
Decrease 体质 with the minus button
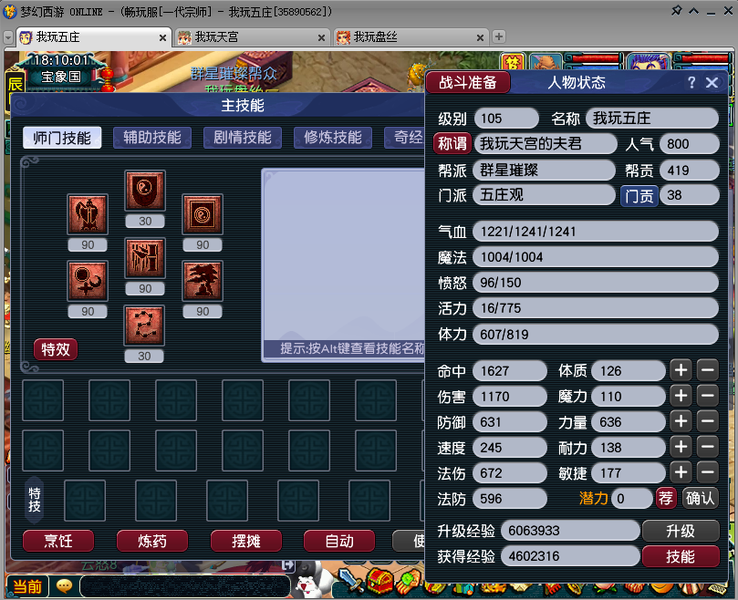pos(707,370)
